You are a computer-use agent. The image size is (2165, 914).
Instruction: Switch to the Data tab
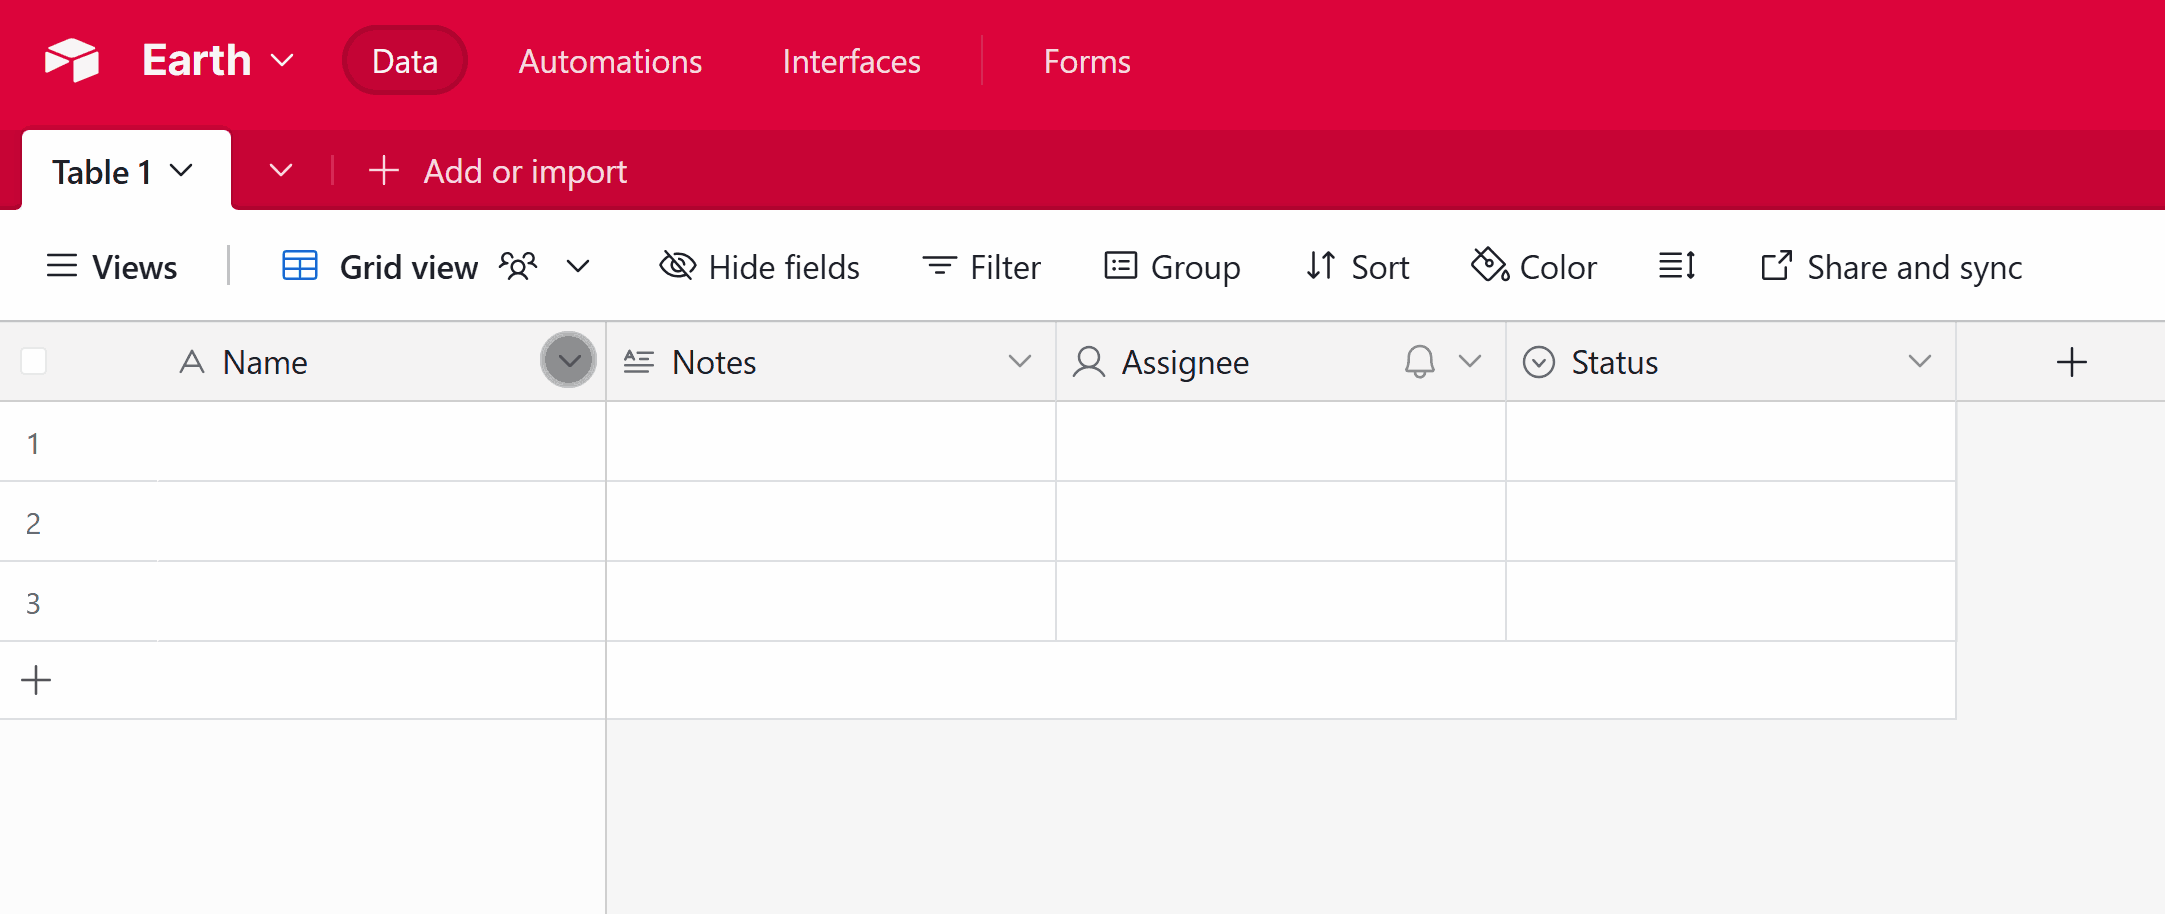(x=404, y=61)
